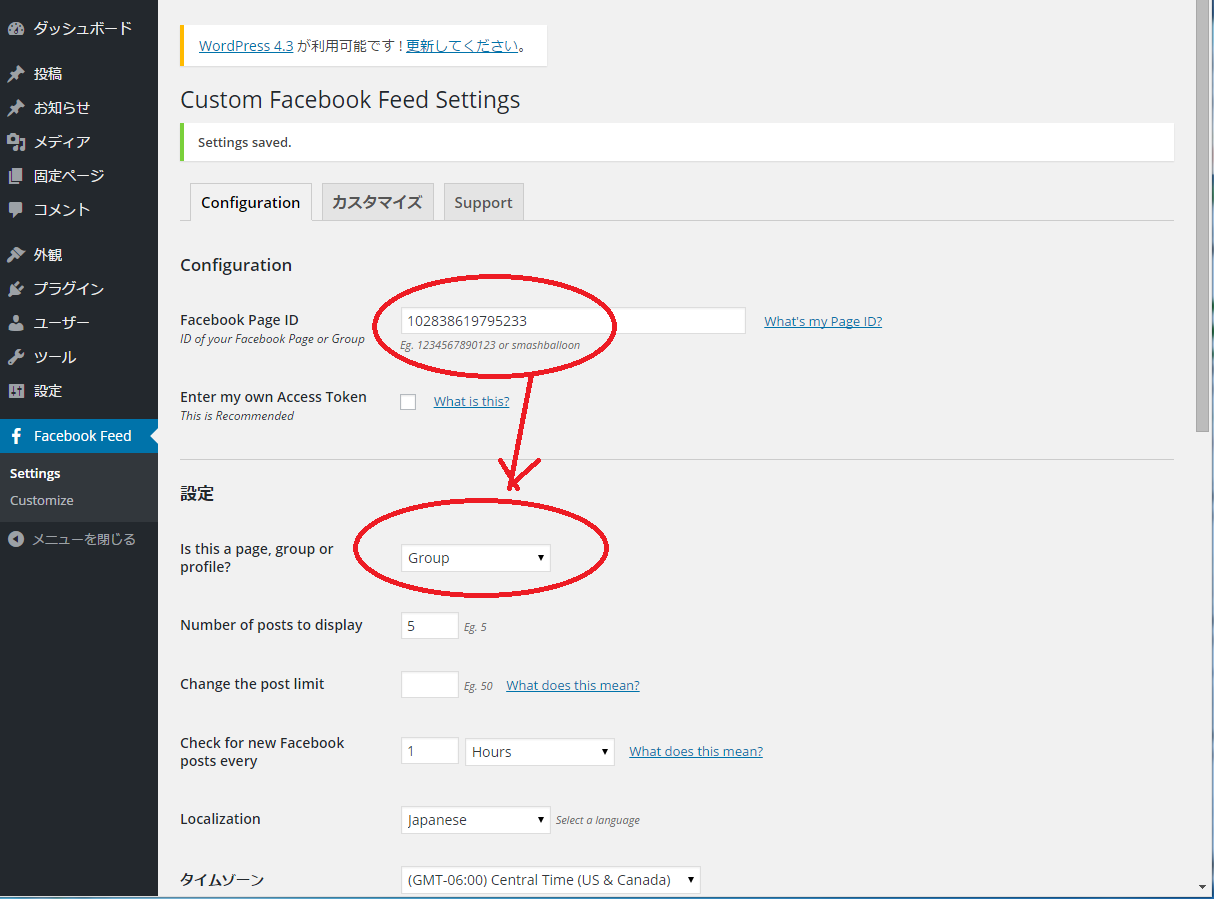Open the What is this? link

coord(471,401)
